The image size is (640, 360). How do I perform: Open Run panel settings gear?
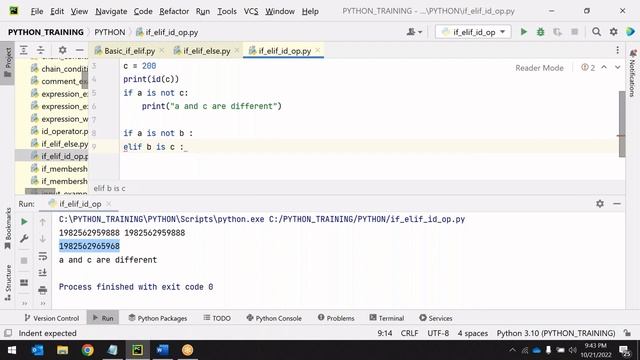coord(600,203)
